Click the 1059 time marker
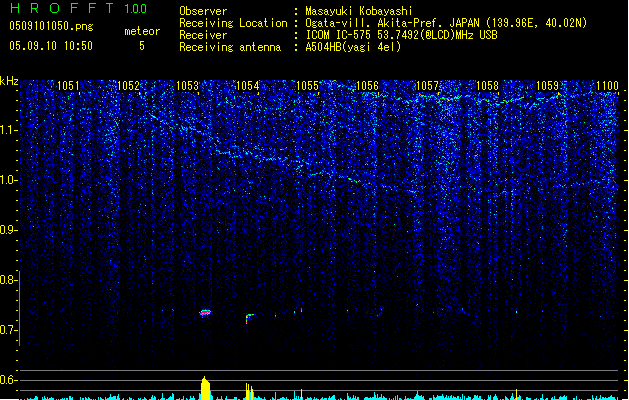This screenshot has width=629, height=400. click(547, 85)
